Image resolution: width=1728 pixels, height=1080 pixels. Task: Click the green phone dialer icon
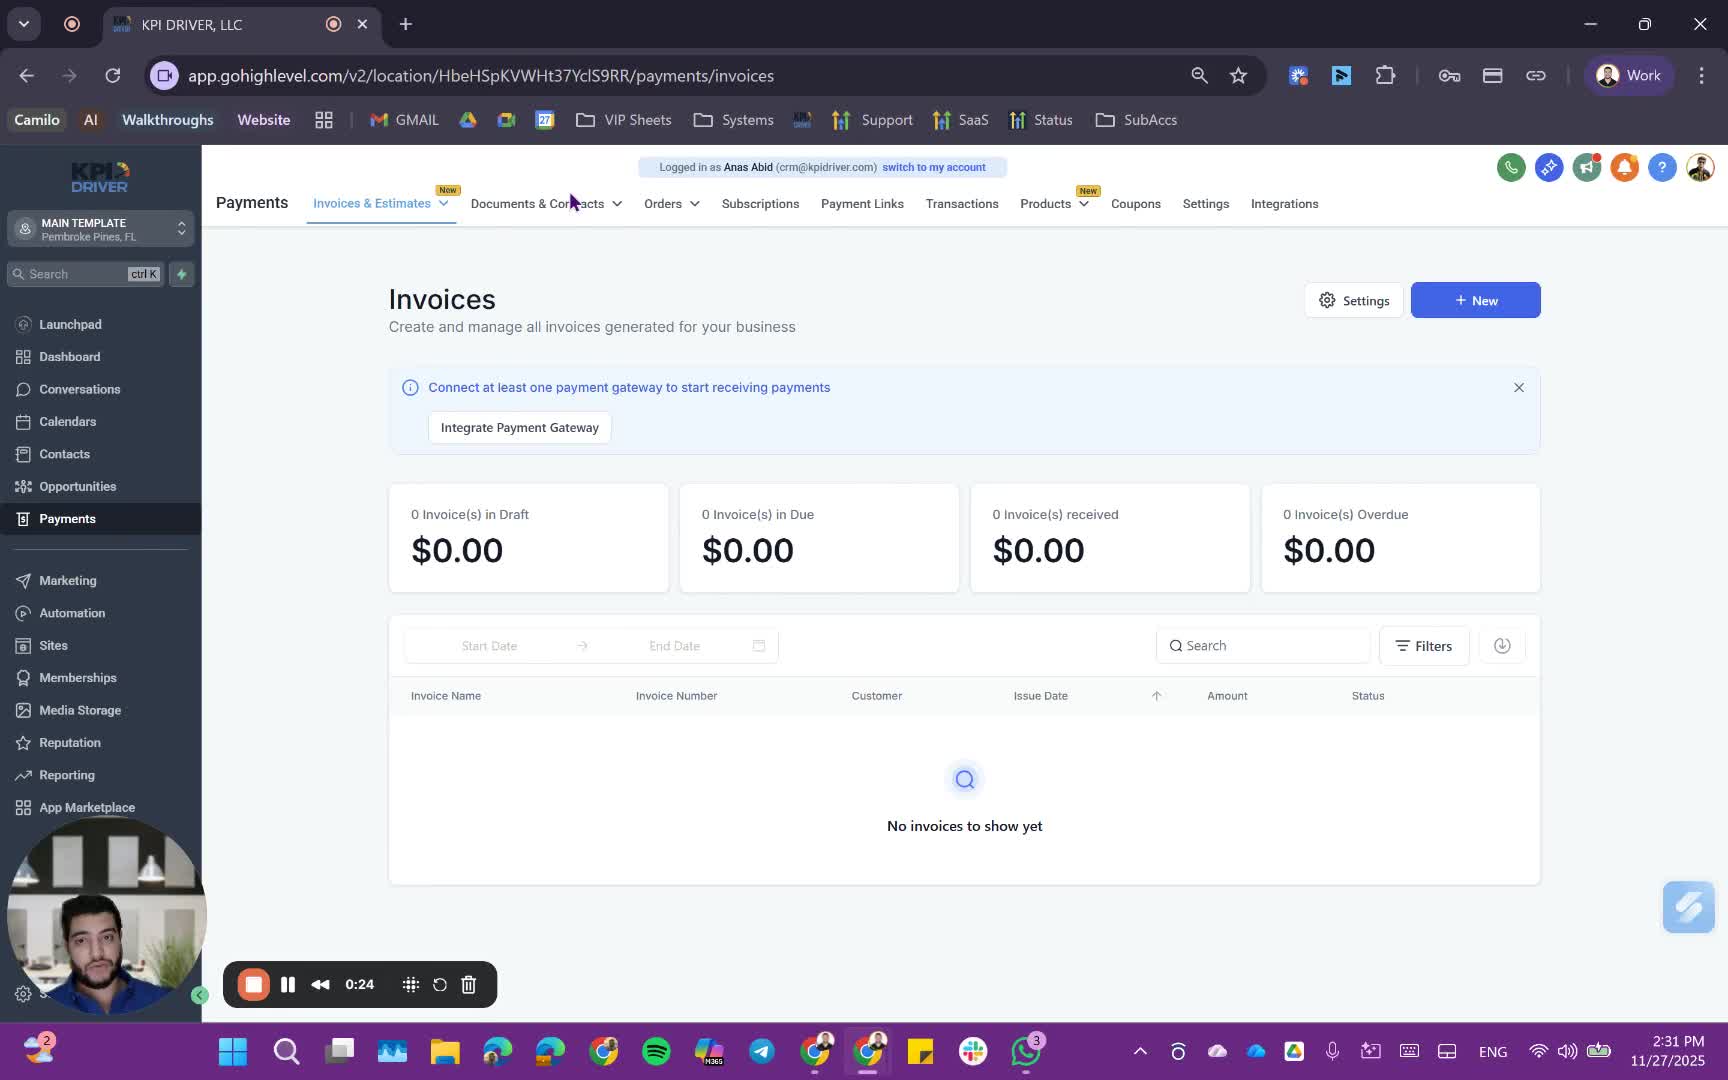[x=1511, y=167]
